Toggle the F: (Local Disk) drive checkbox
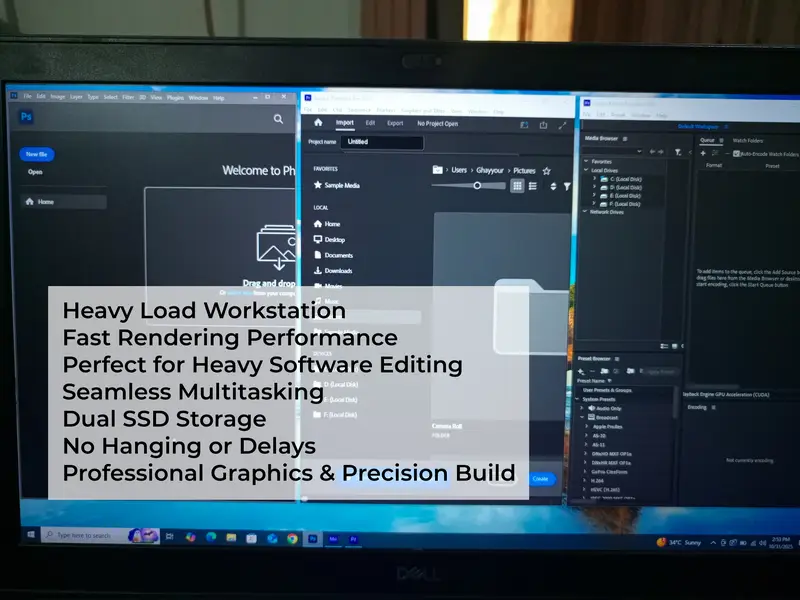This screenshot has height=600, width=800. pyautogui.click(x=317, y=414)
